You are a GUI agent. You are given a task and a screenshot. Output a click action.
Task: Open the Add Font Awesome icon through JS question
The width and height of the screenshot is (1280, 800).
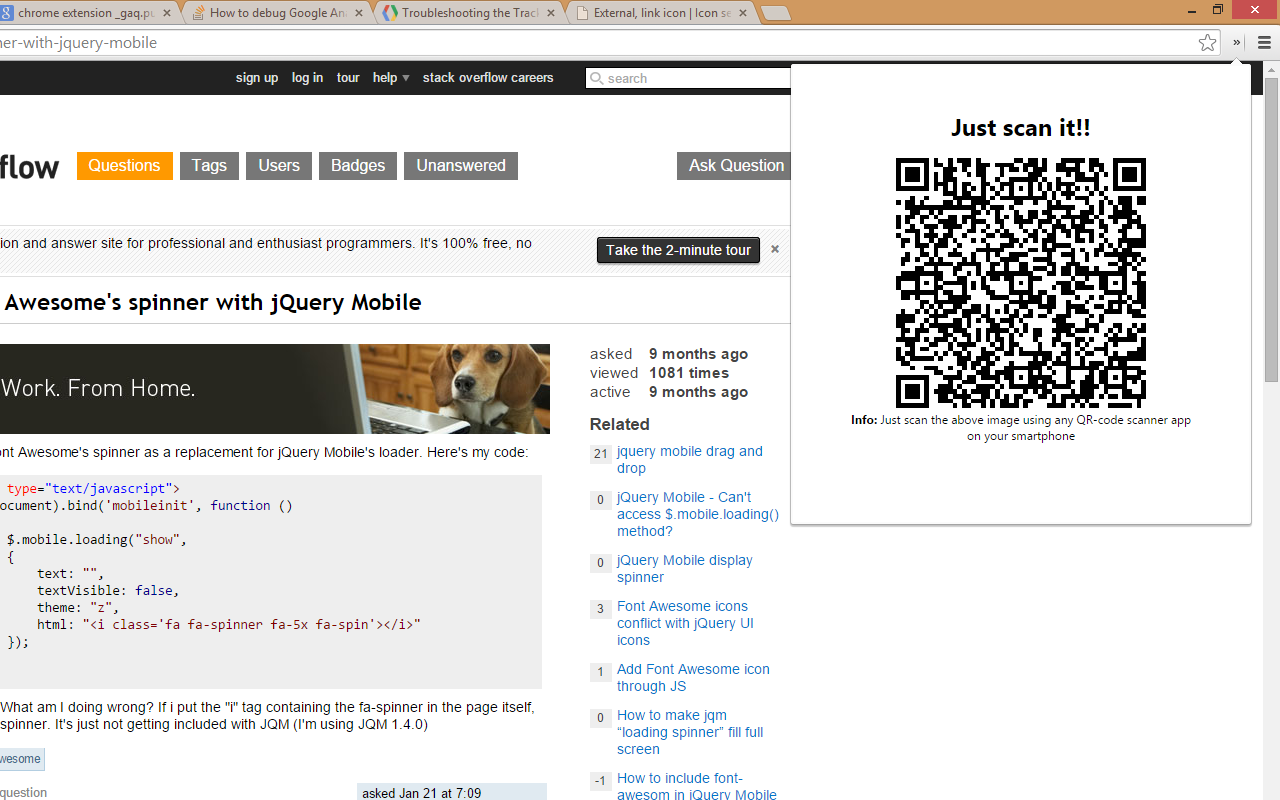click(693, 677)
